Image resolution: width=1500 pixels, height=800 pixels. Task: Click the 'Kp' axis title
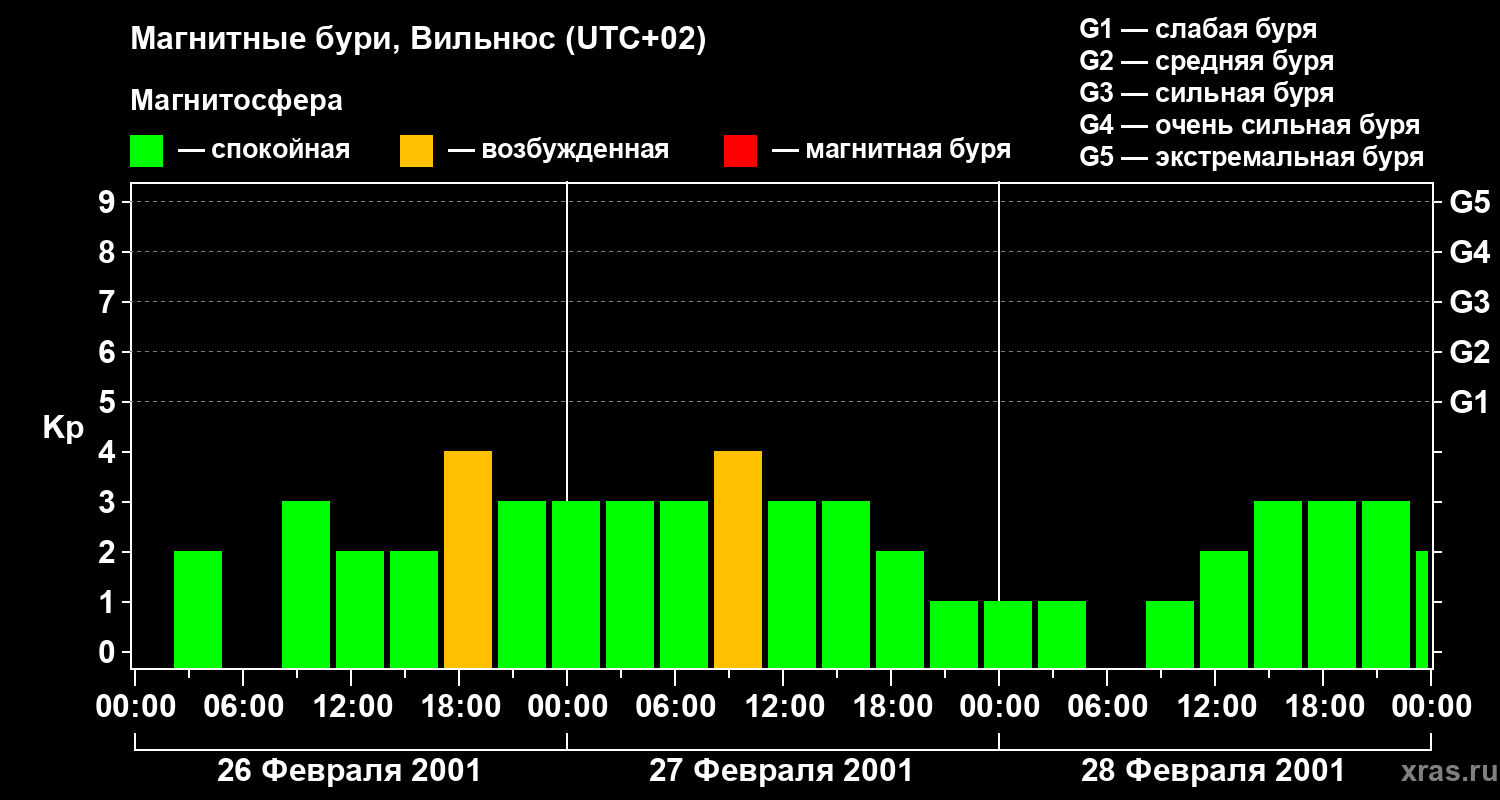click(64, 428)
